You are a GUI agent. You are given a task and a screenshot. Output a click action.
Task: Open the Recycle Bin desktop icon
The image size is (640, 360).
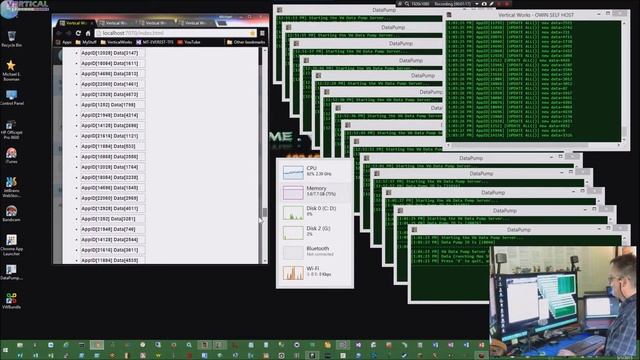11,39
